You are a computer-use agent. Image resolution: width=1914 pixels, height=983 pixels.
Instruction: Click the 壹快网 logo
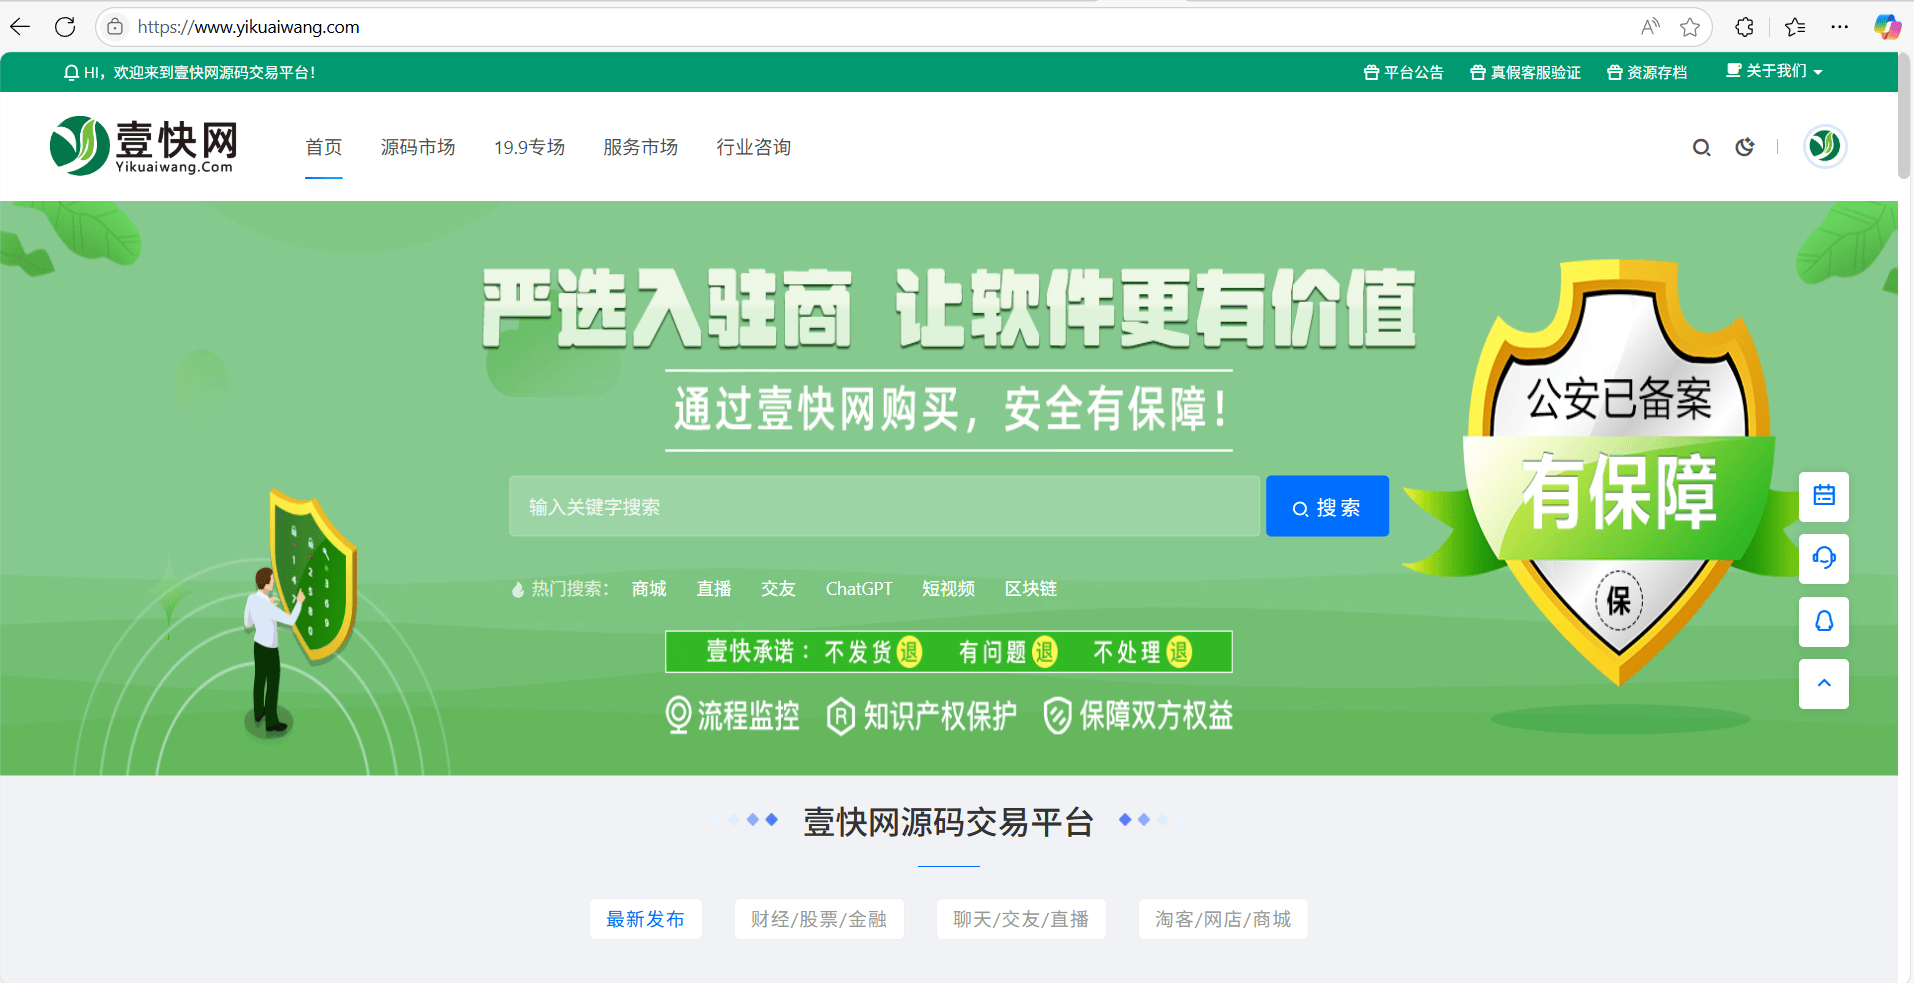pyautogui.click(x=145, y=146)
